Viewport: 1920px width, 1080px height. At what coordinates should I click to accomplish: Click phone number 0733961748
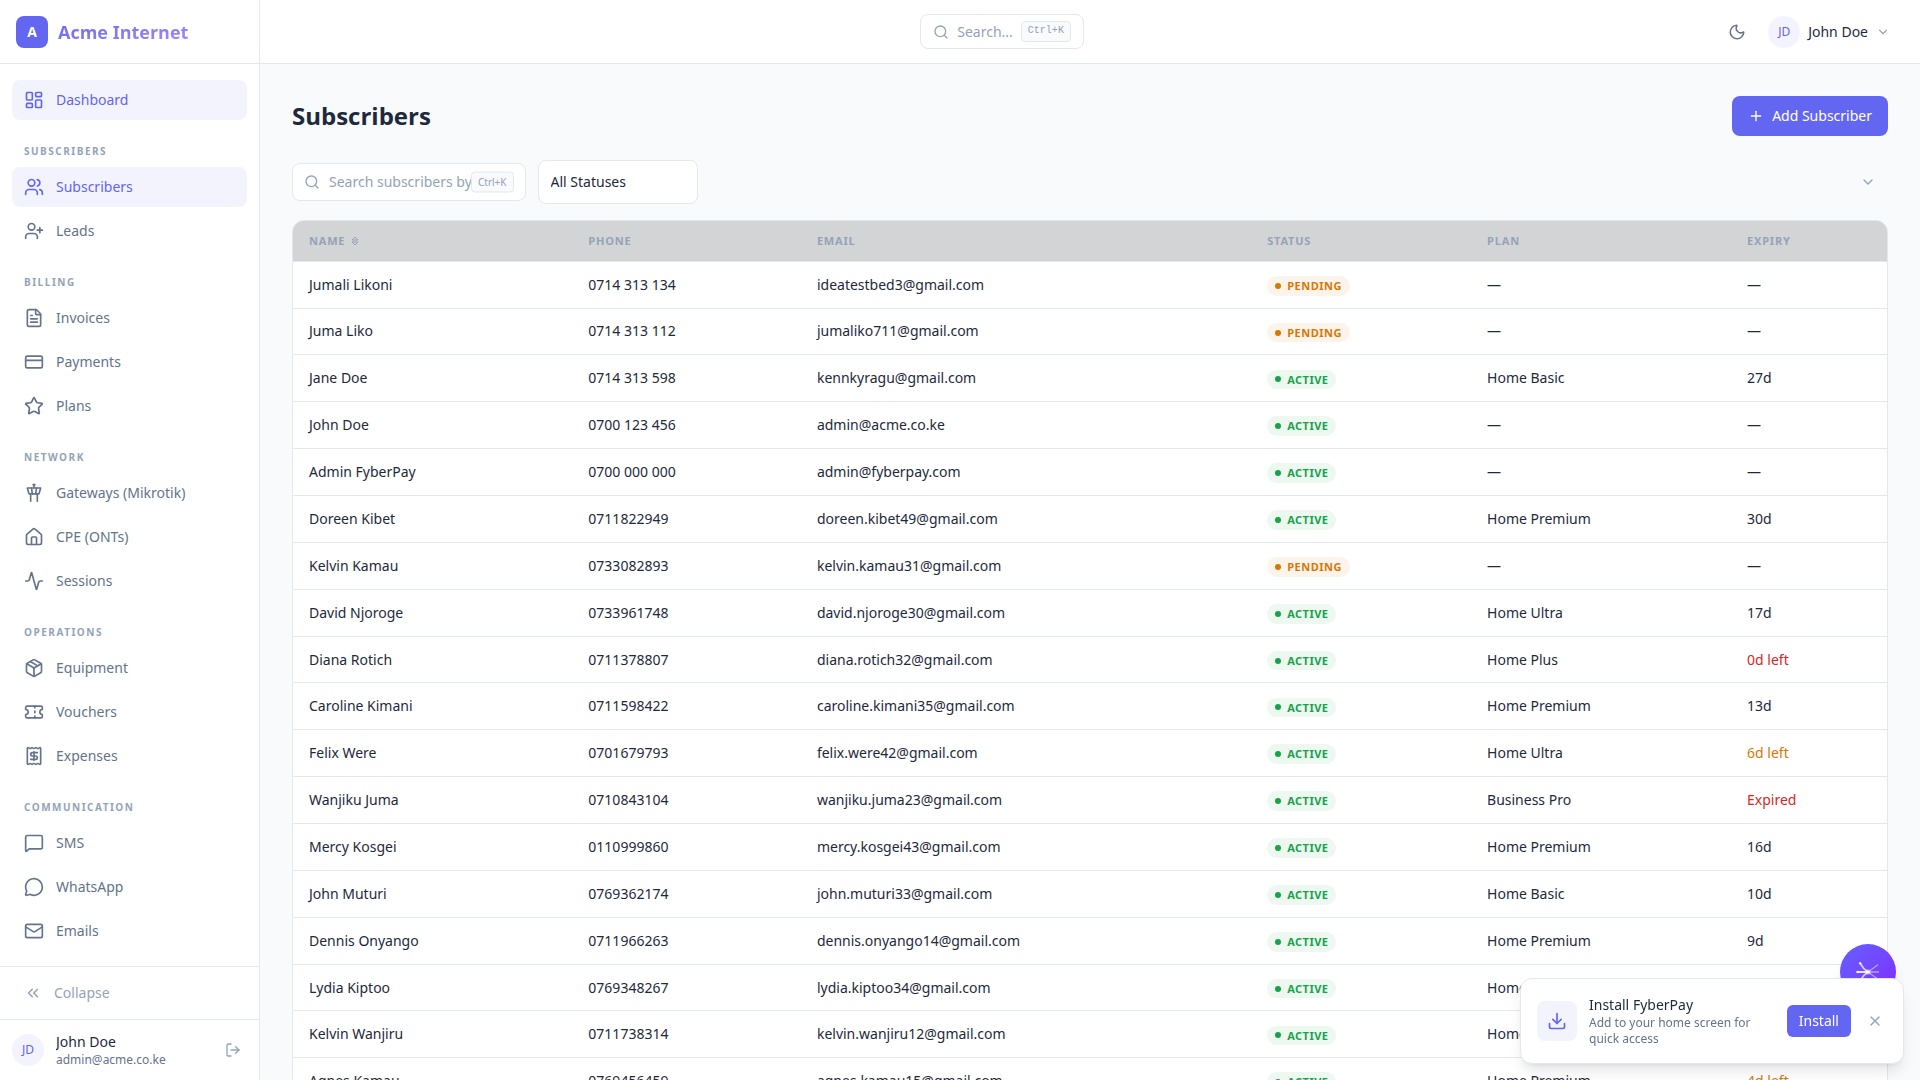click(628, 613)
